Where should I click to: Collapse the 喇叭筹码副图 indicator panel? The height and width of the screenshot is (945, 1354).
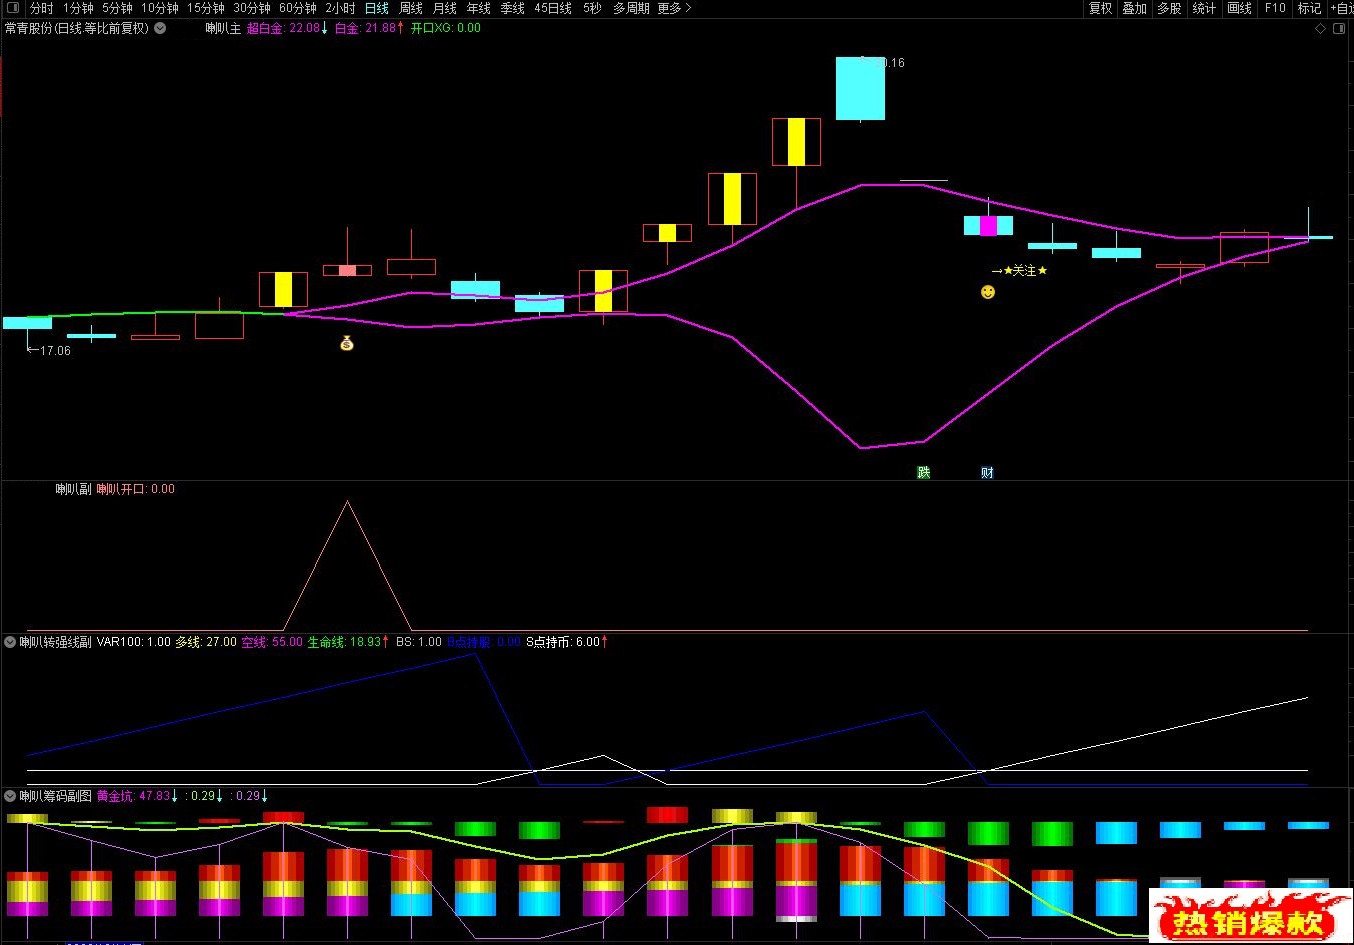10,796
